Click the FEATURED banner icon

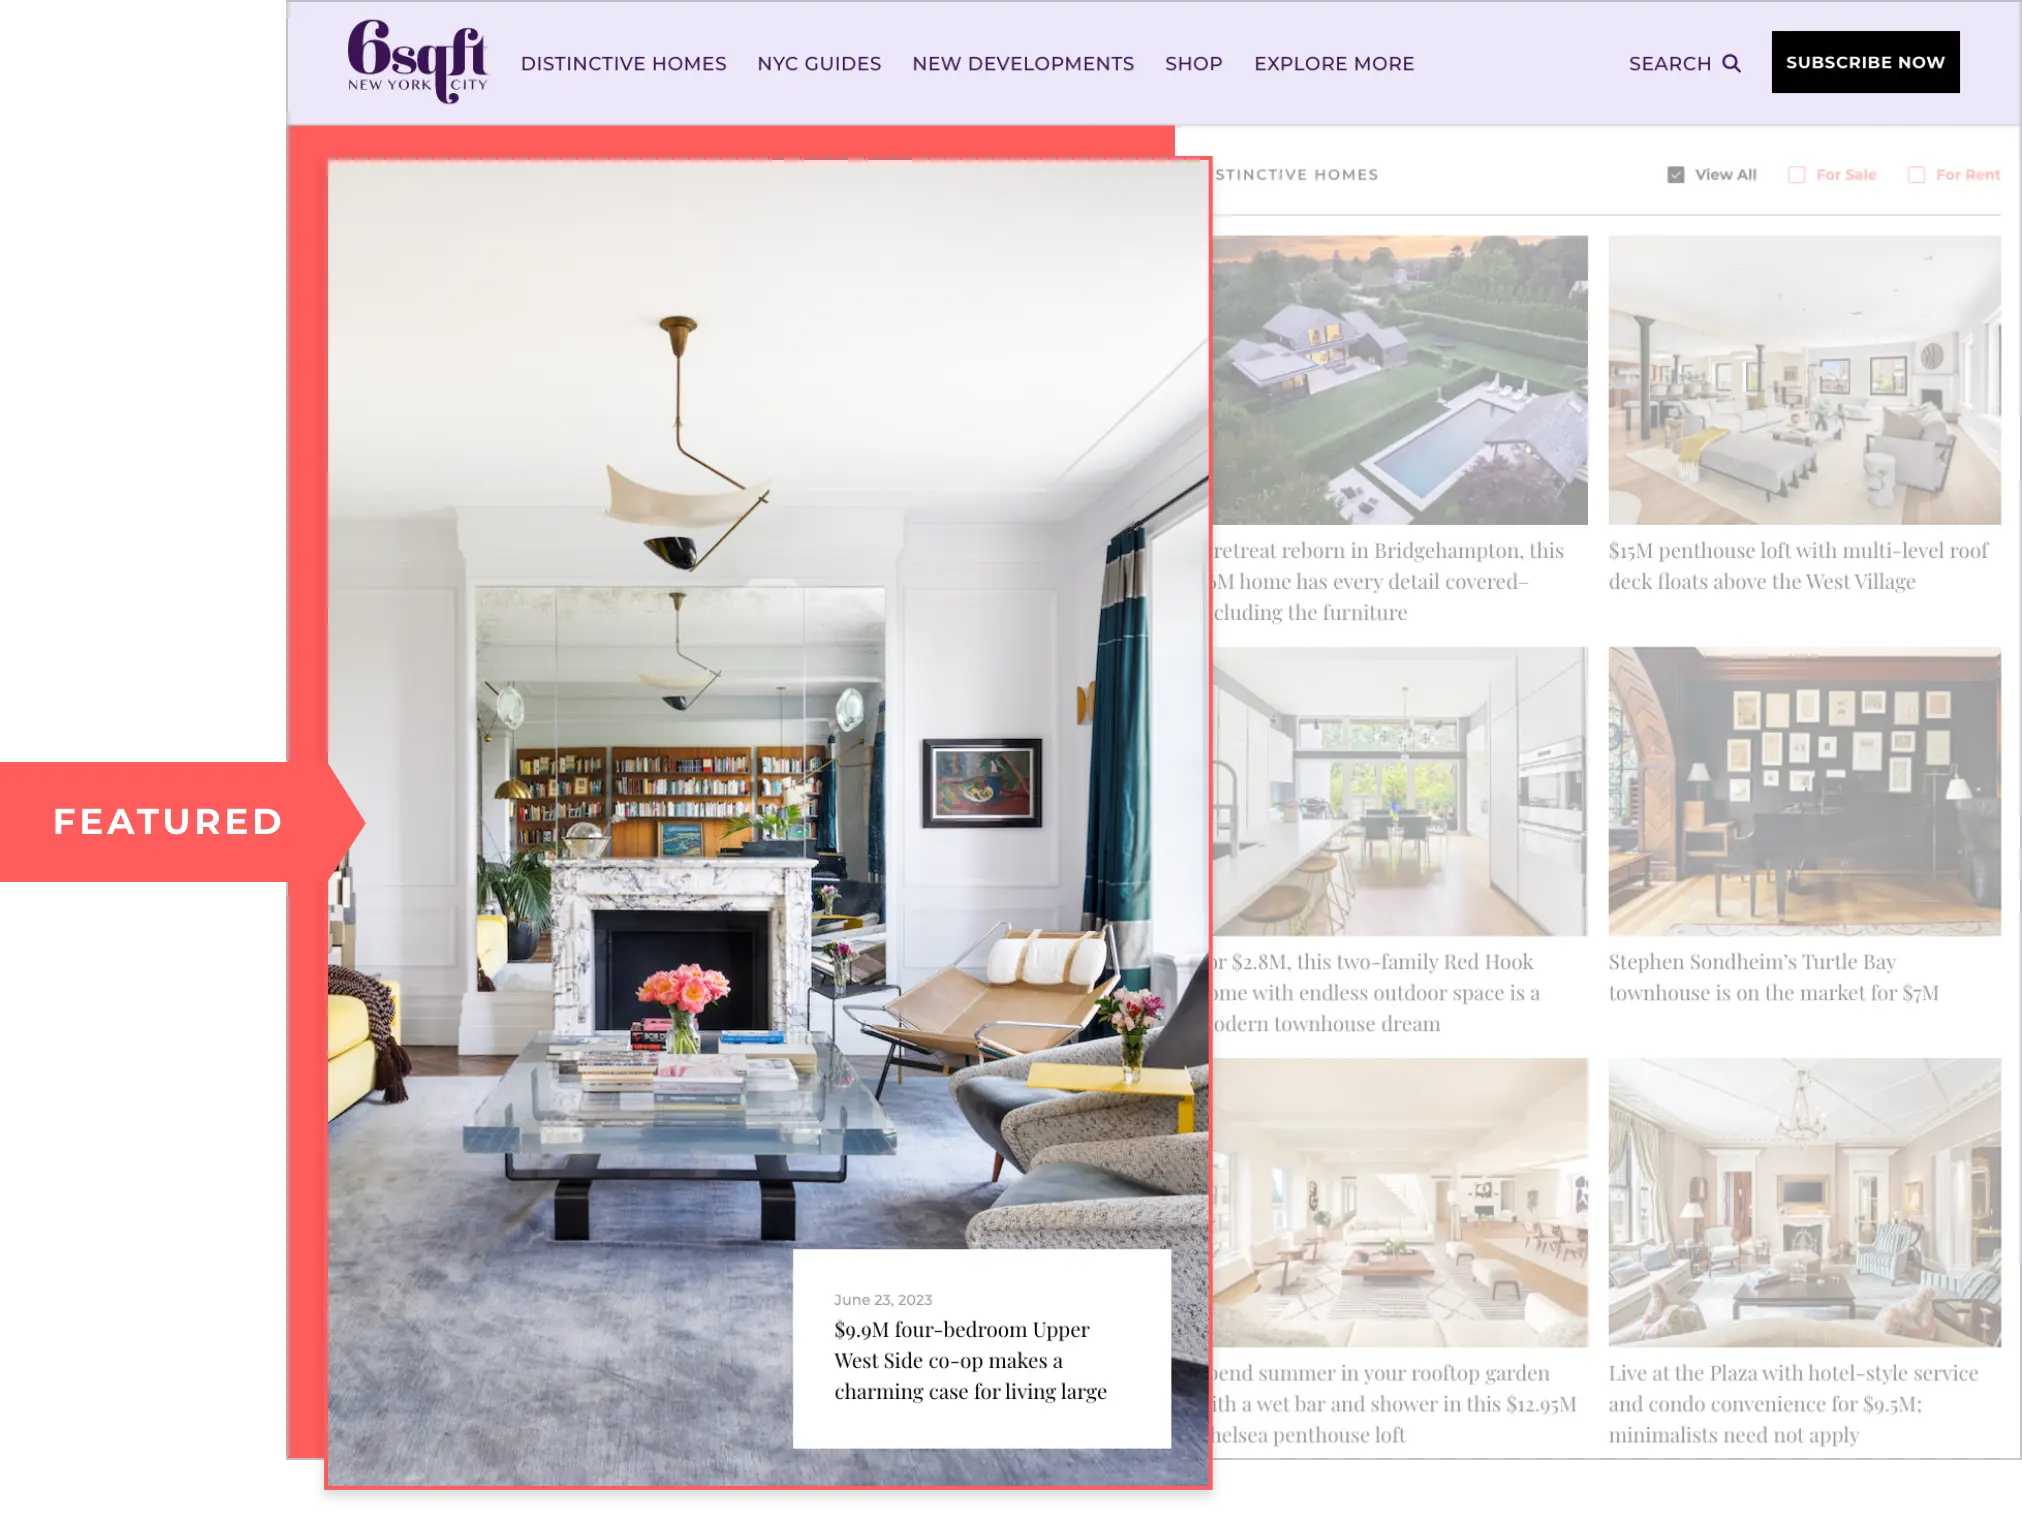tap(168, 821)
